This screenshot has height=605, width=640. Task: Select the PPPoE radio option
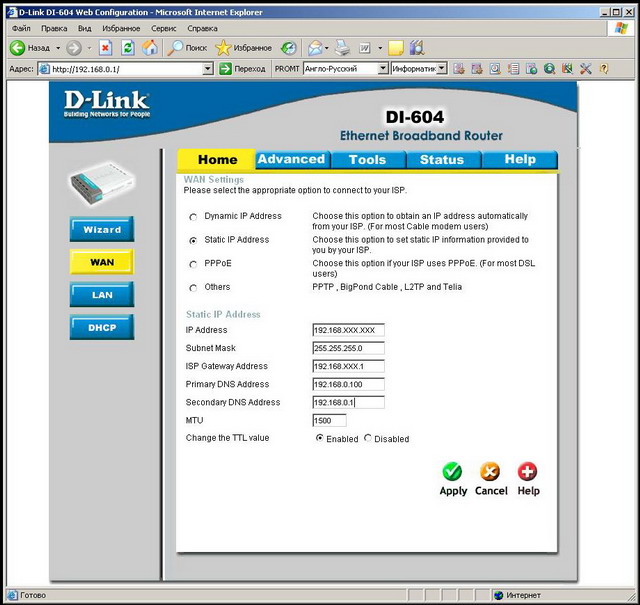(194, 265)
